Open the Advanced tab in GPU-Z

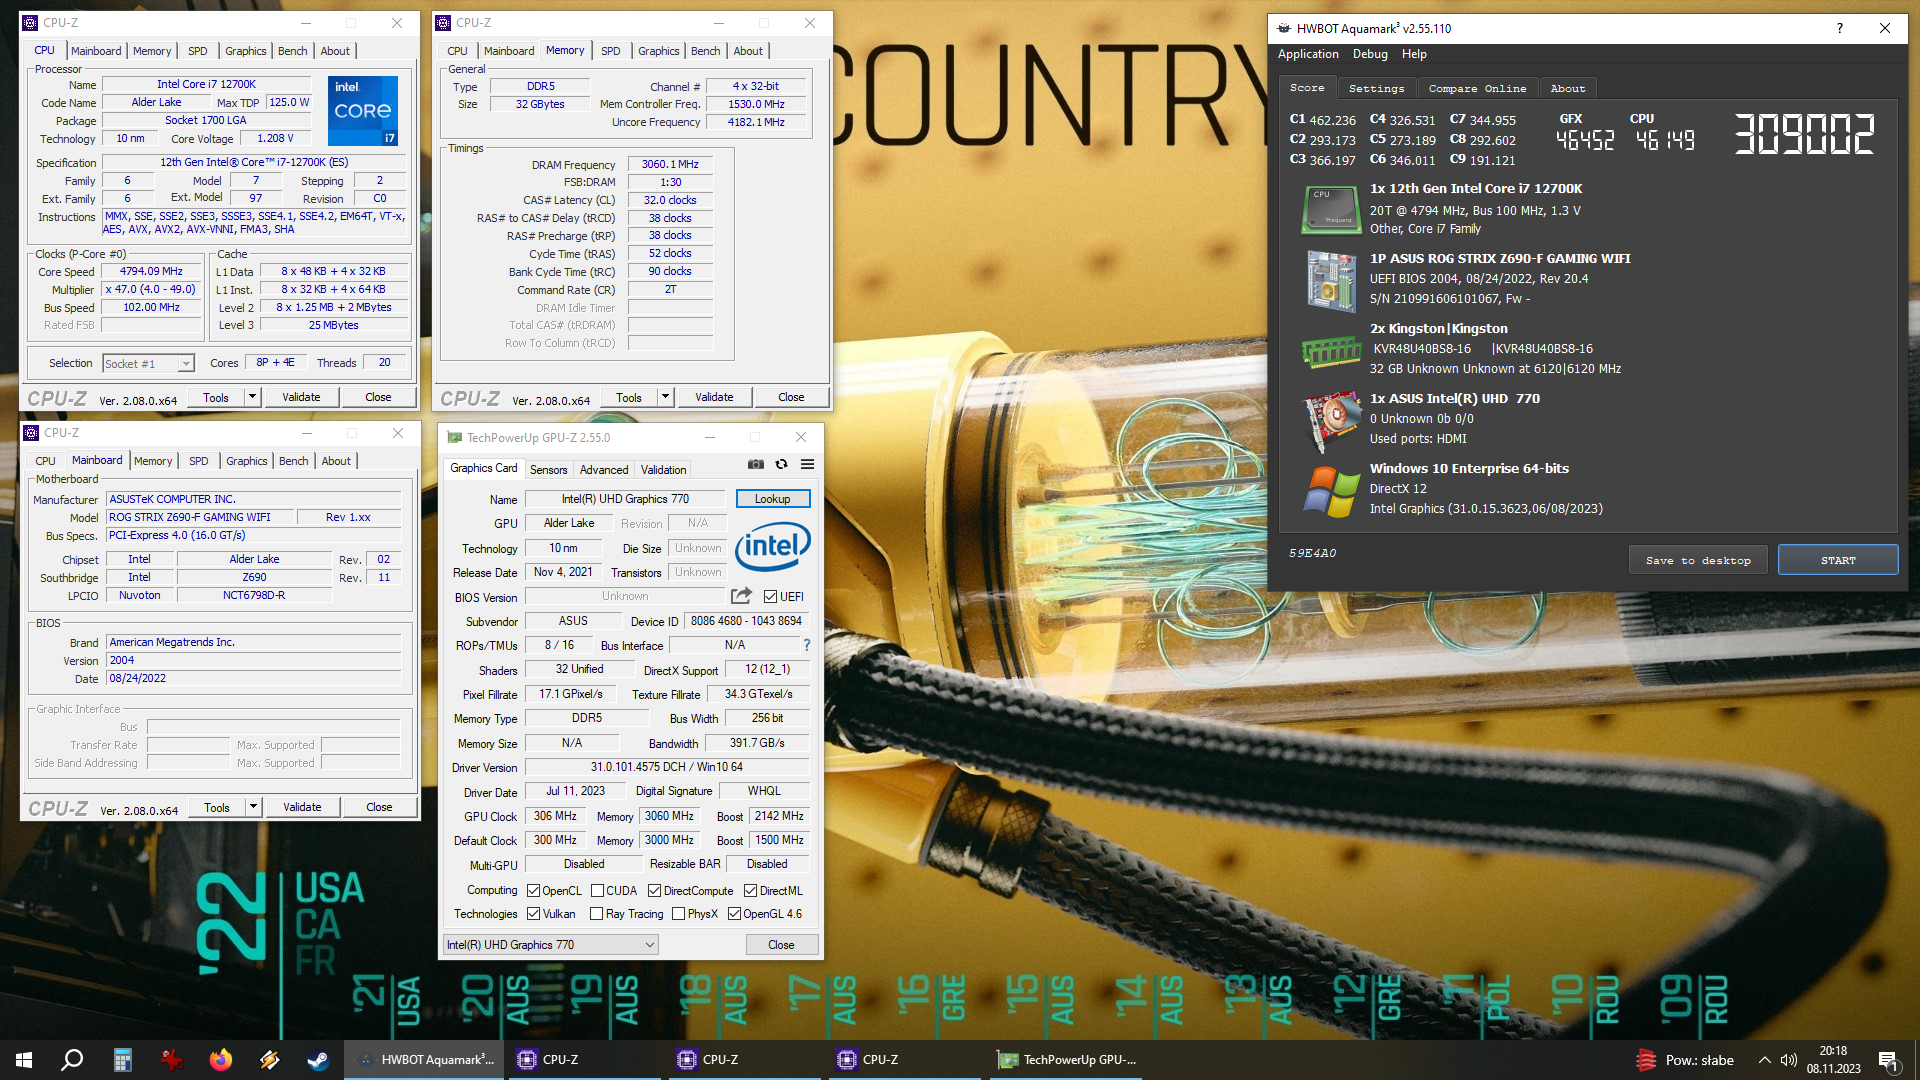click(x=604, y=470)
